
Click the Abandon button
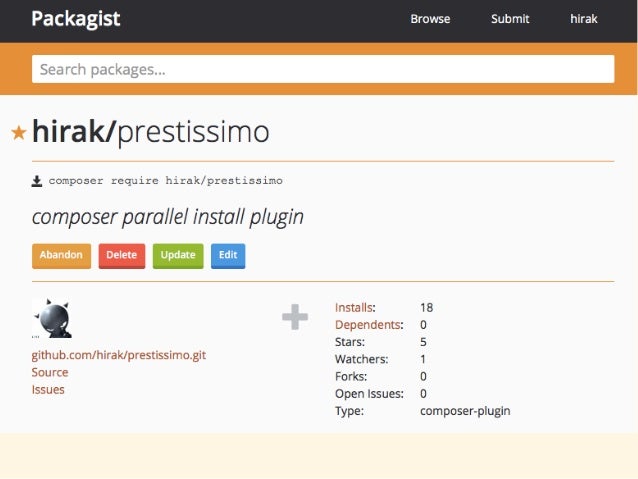coord(61,256)
